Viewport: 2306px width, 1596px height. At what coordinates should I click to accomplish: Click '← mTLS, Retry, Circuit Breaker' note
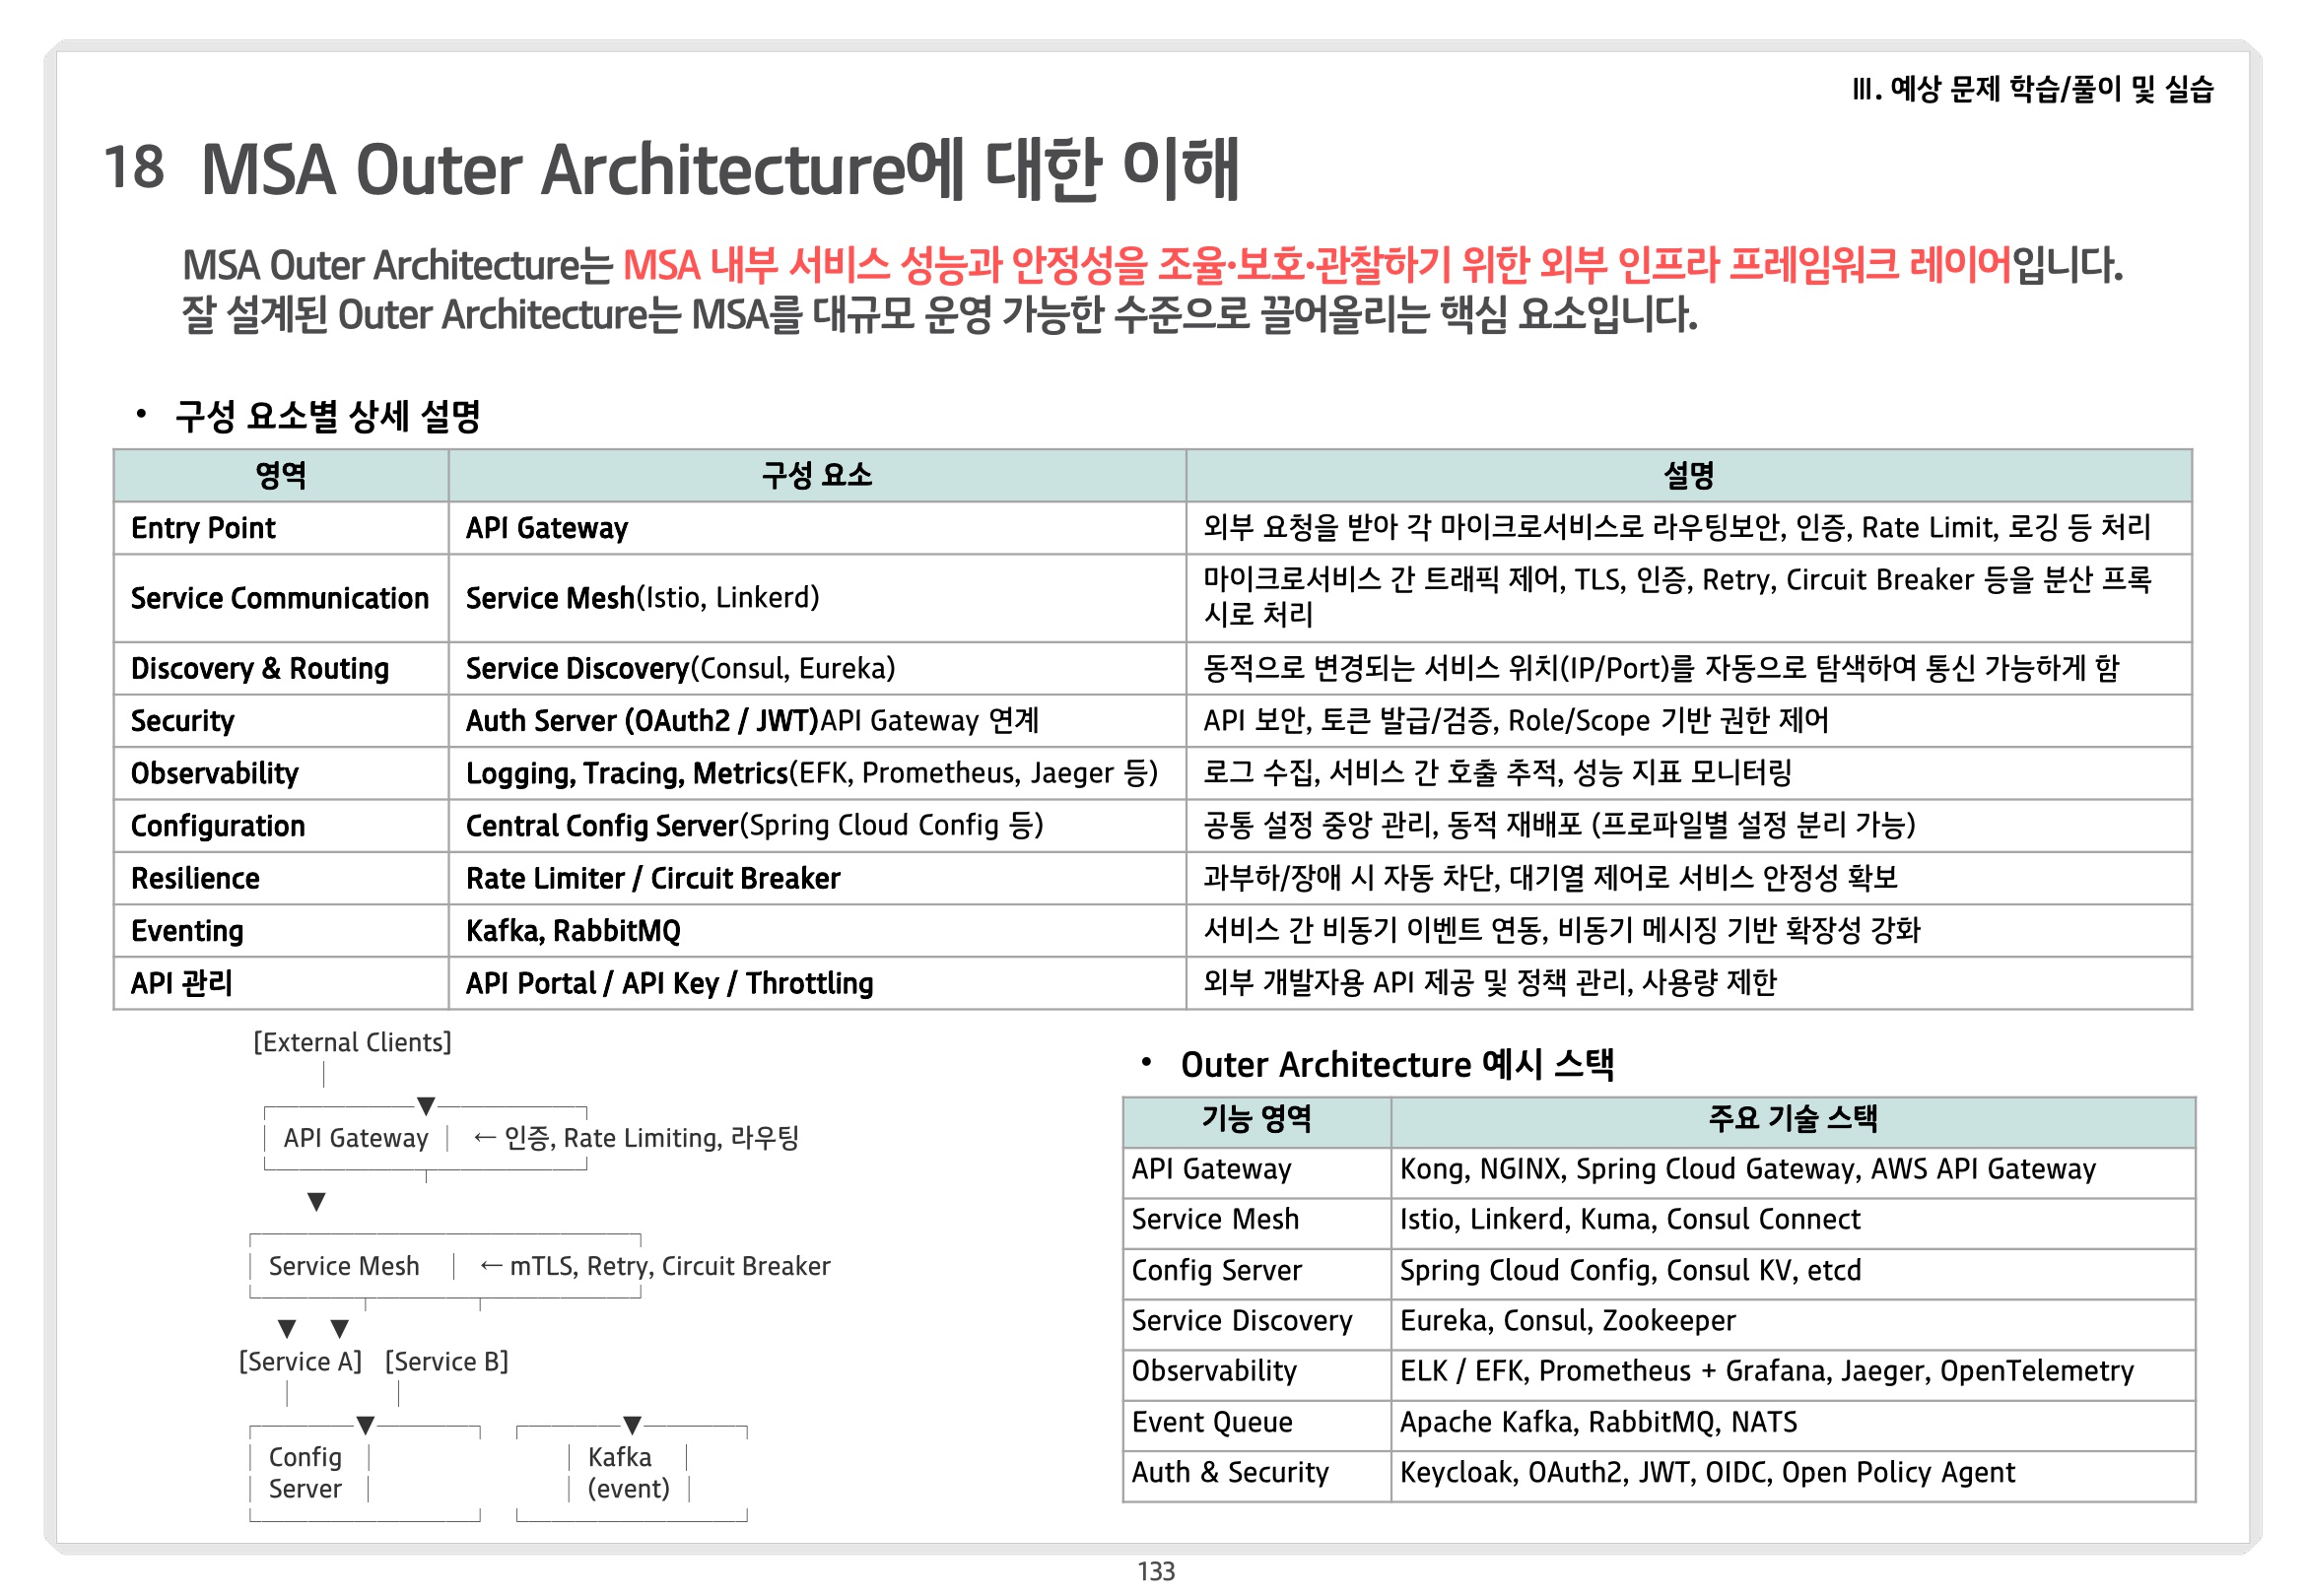point(655,1266)
